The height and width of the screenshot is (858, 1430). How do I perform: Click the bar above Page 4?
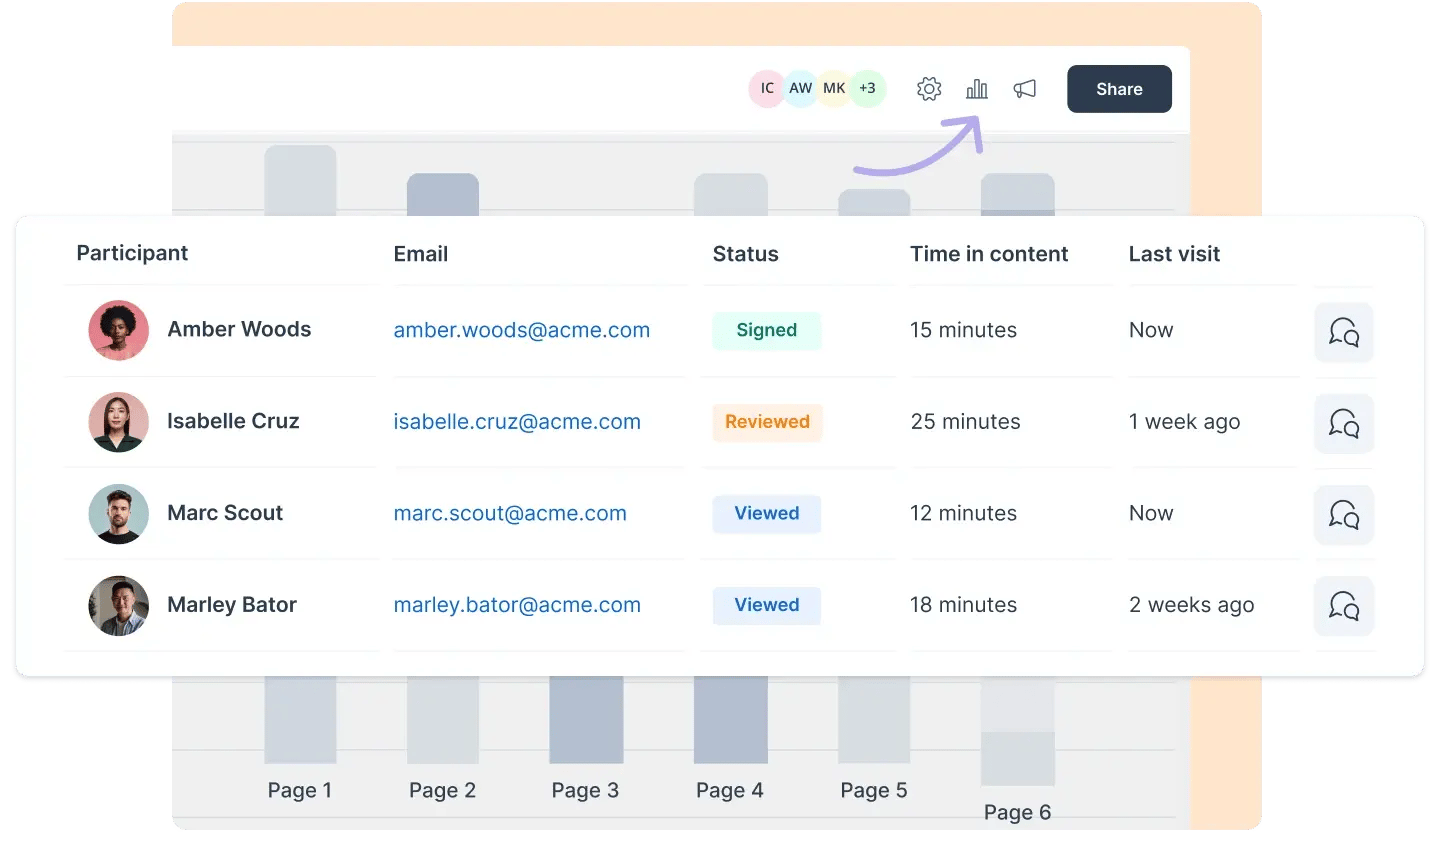pos(731,719)
